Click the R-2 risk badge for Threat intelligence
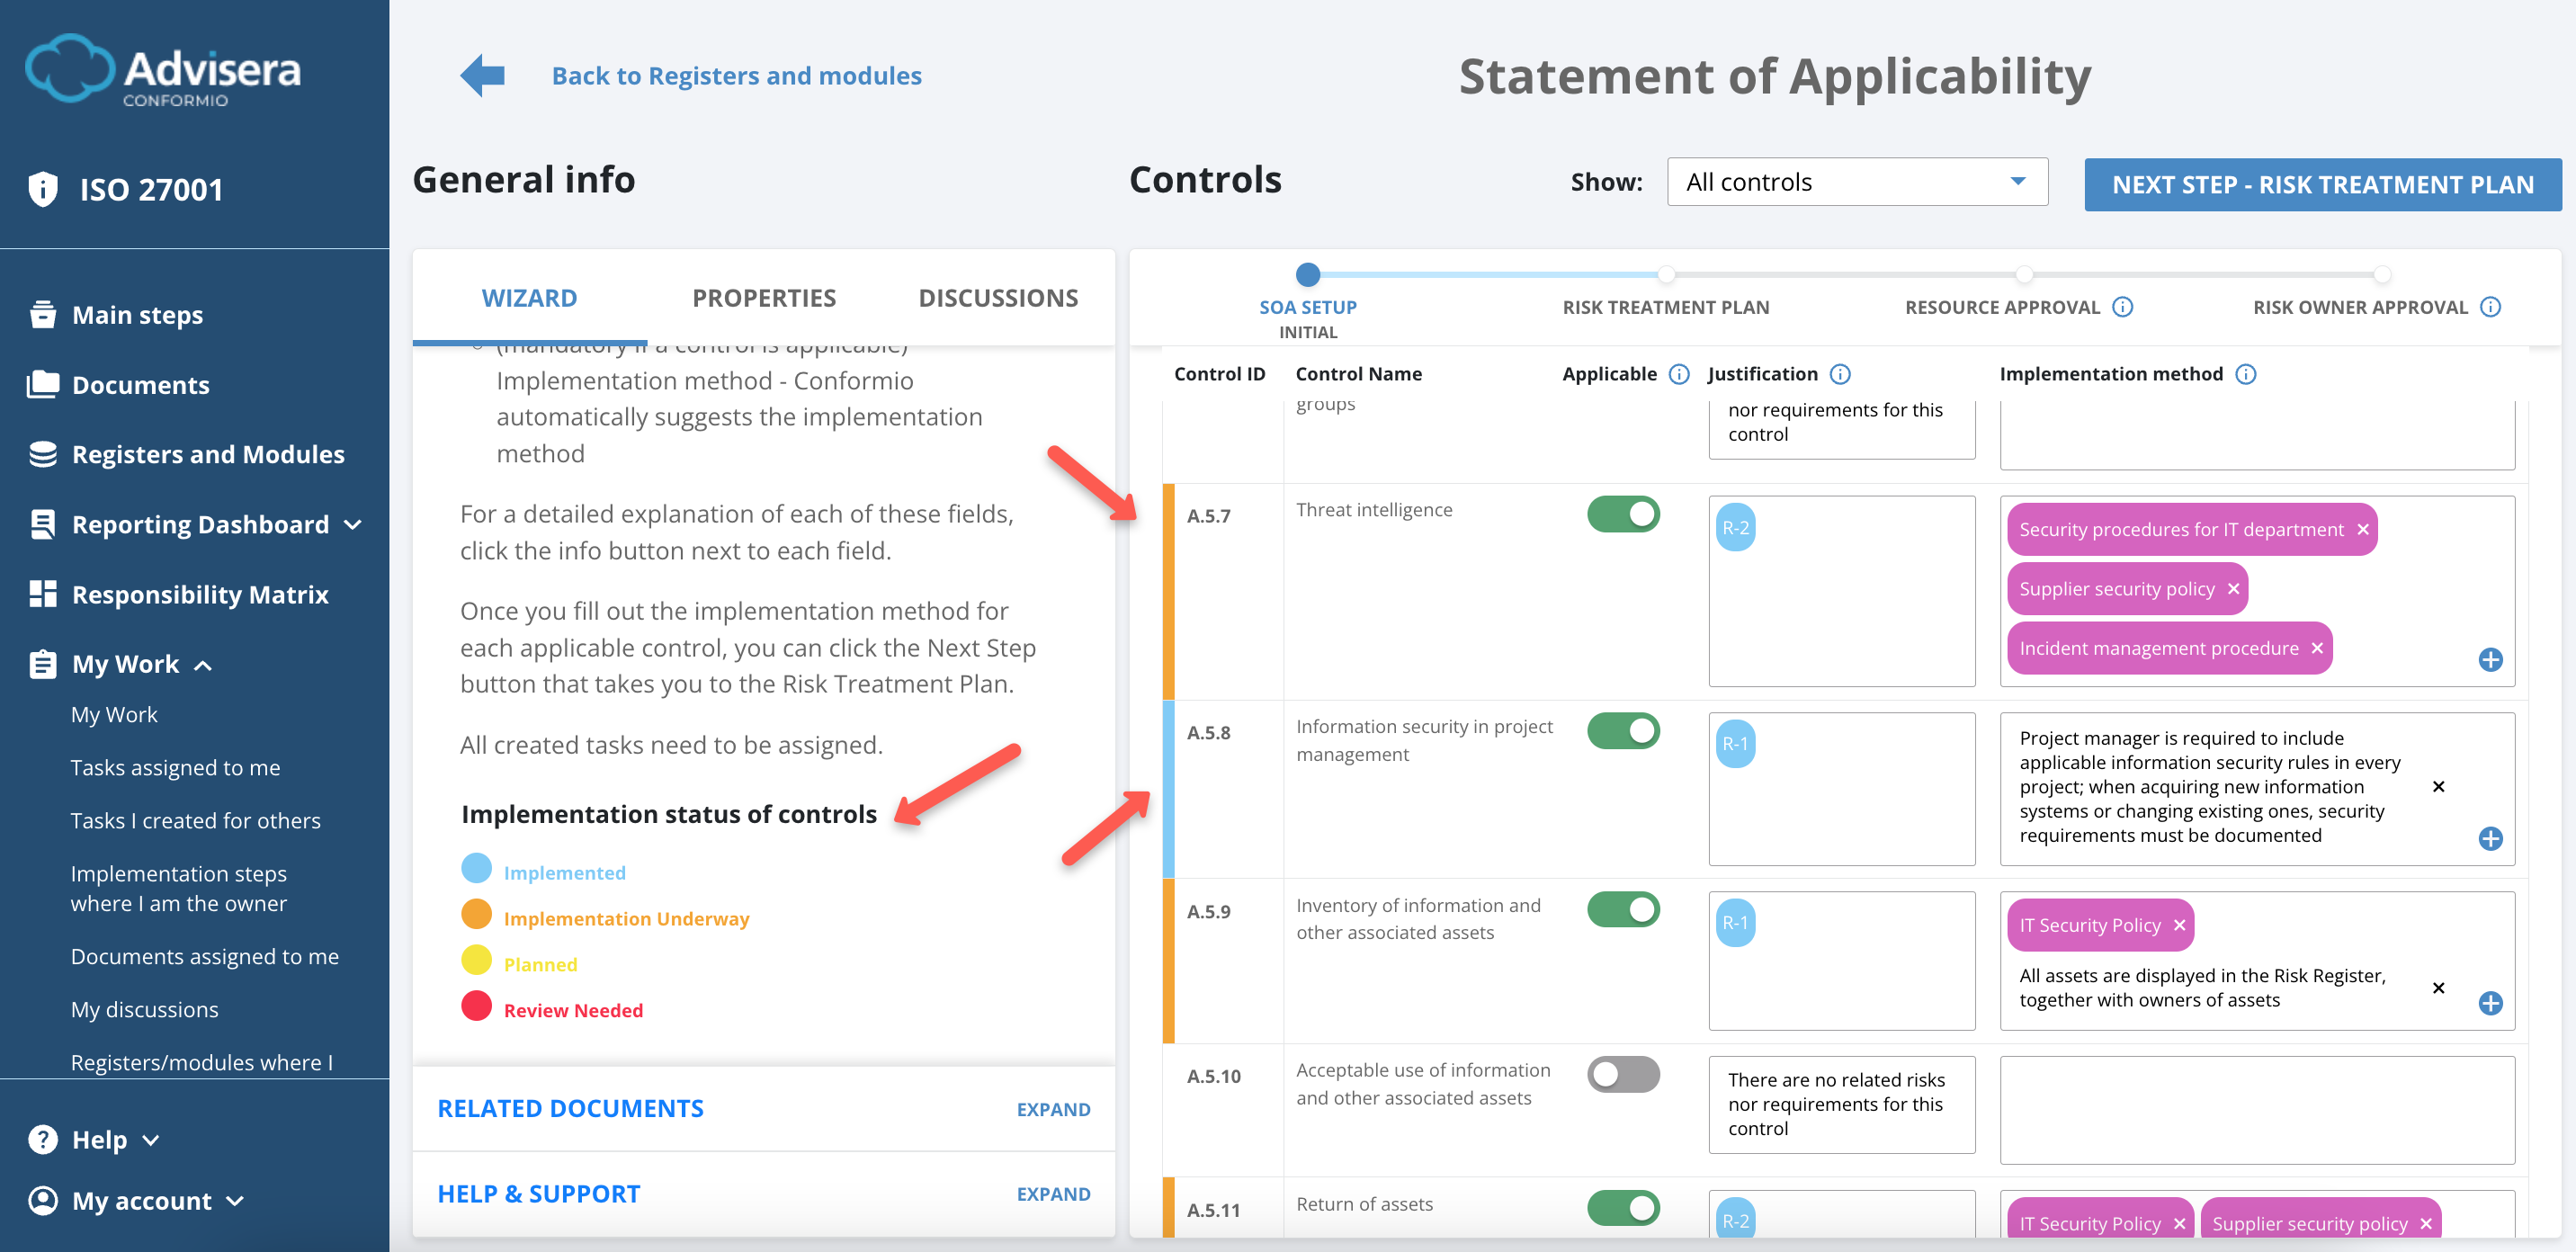 tap(1737, 527)
